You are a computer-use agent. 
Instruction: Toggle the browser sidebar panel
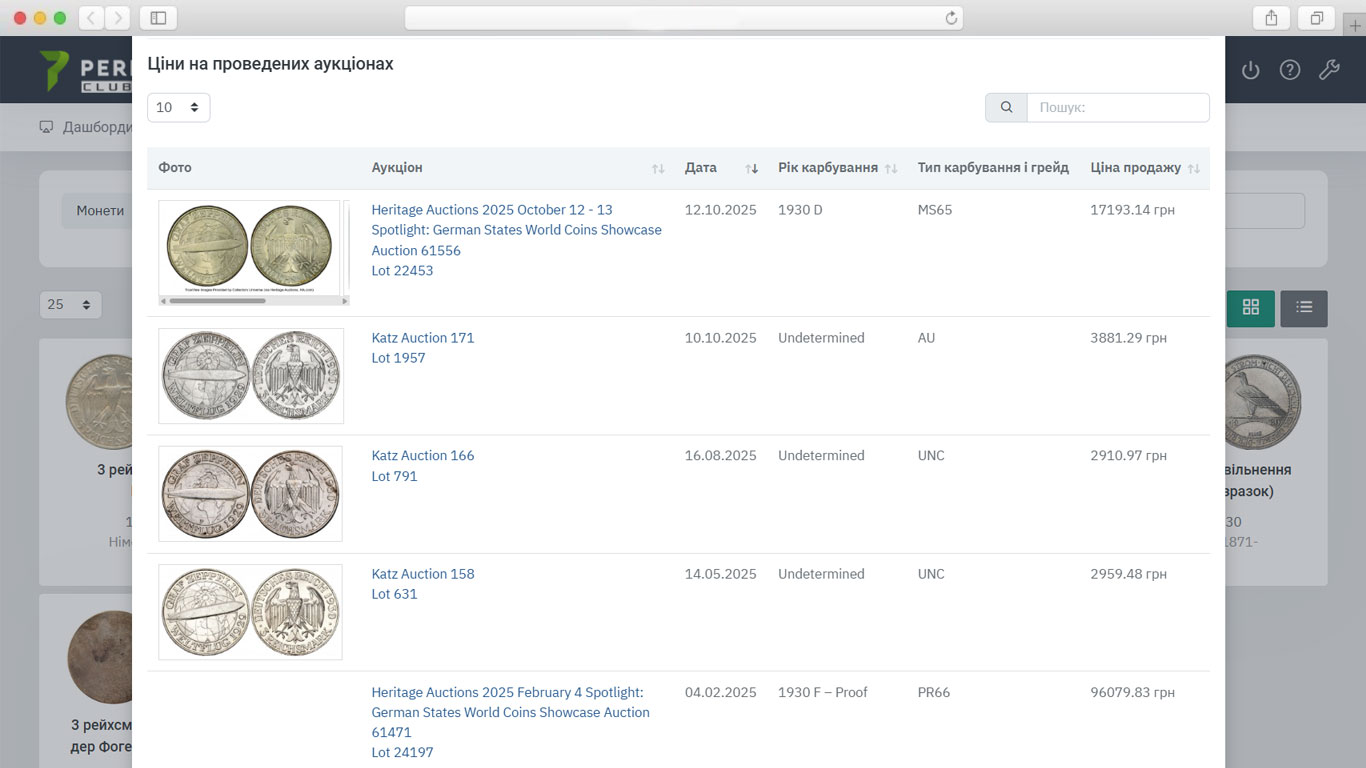click(158, 18)
